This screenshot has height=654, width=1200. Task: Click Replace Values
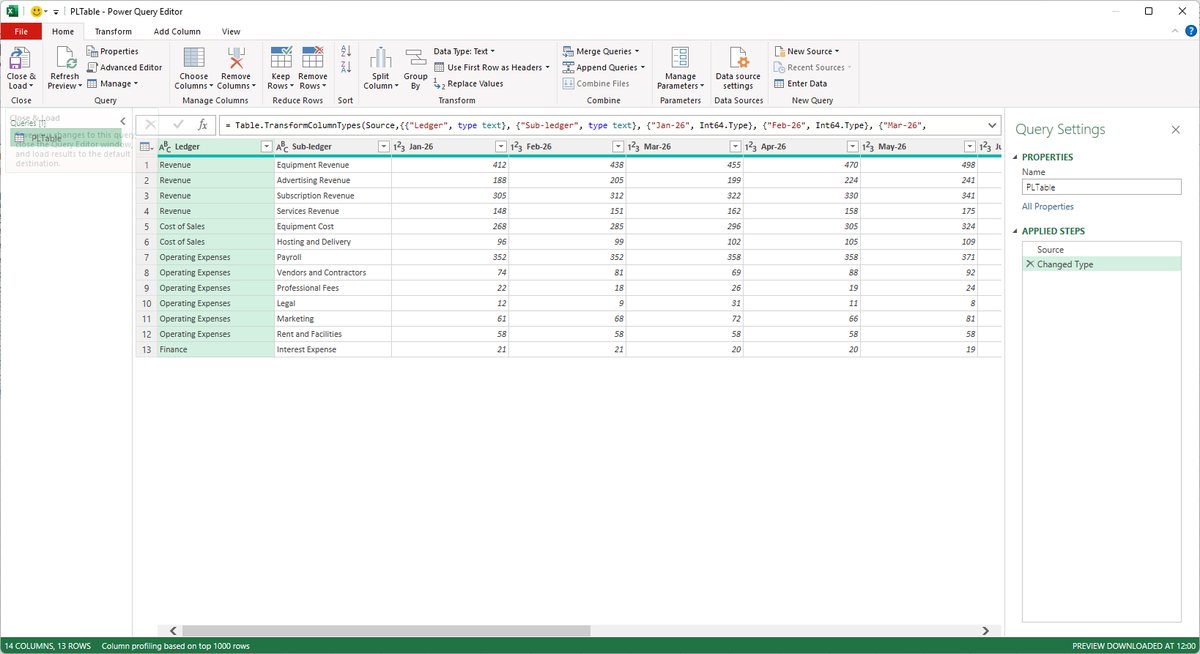(468, 83)
